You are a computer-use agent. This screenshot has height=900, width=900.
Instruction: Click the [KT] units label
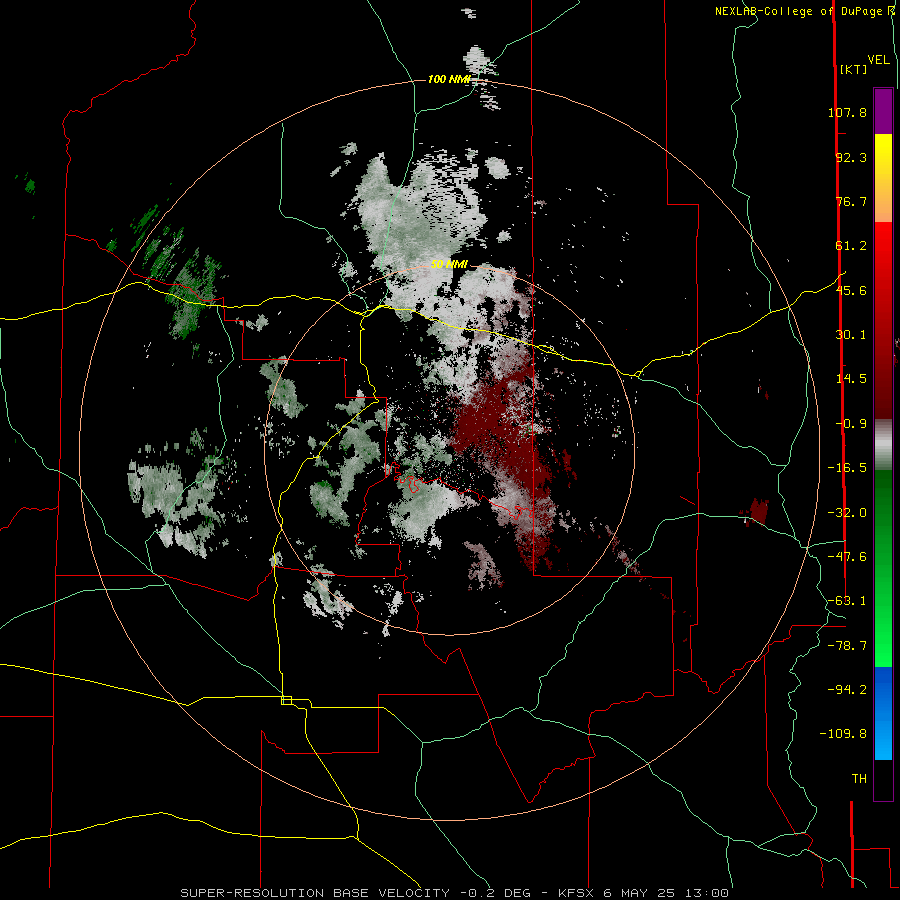[x=854, y=69]
